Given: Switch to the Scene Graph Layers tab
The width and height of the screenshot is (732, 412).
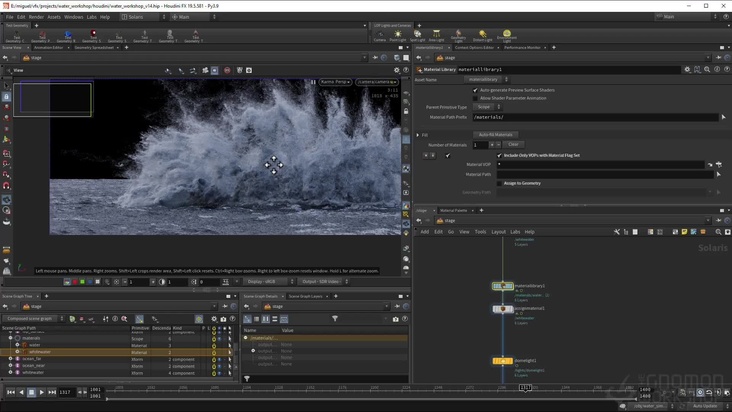Looking at the screenshot, I should [305, 296].
